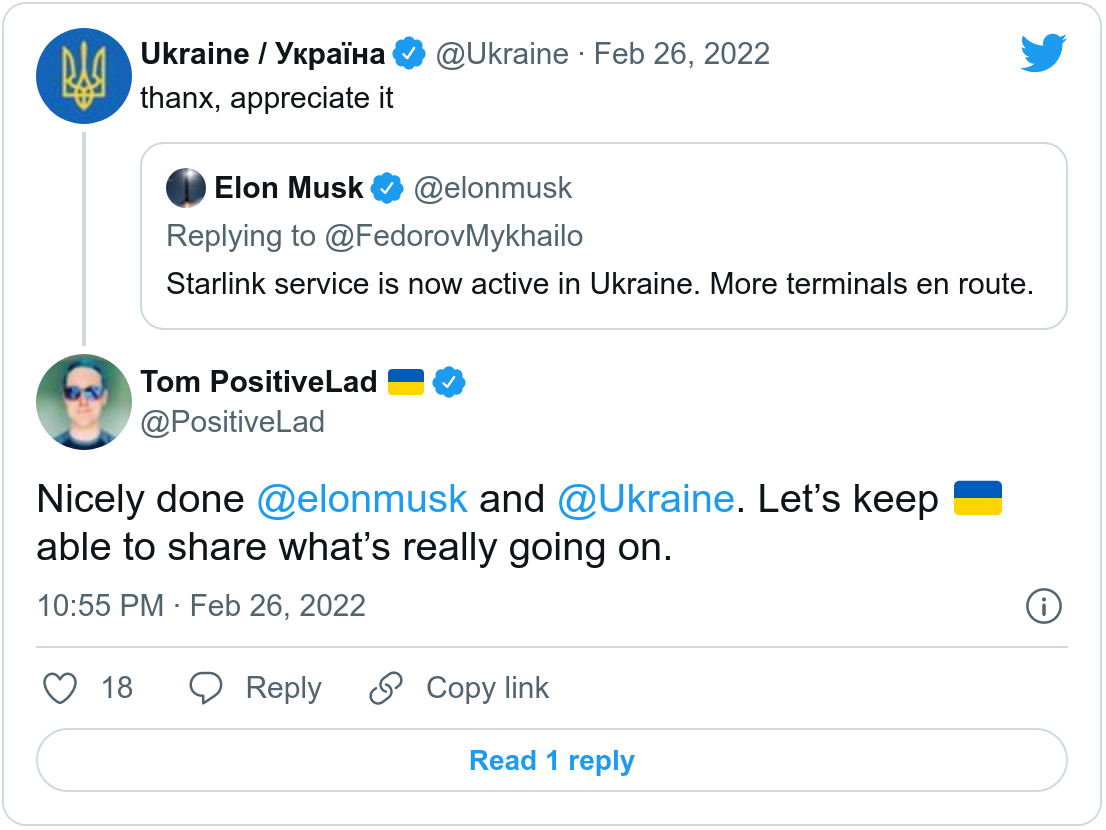Click the Tom PositiveLad display name
Image resolution: width=1106 pixels, height=830 pixels.
(259, 382)
